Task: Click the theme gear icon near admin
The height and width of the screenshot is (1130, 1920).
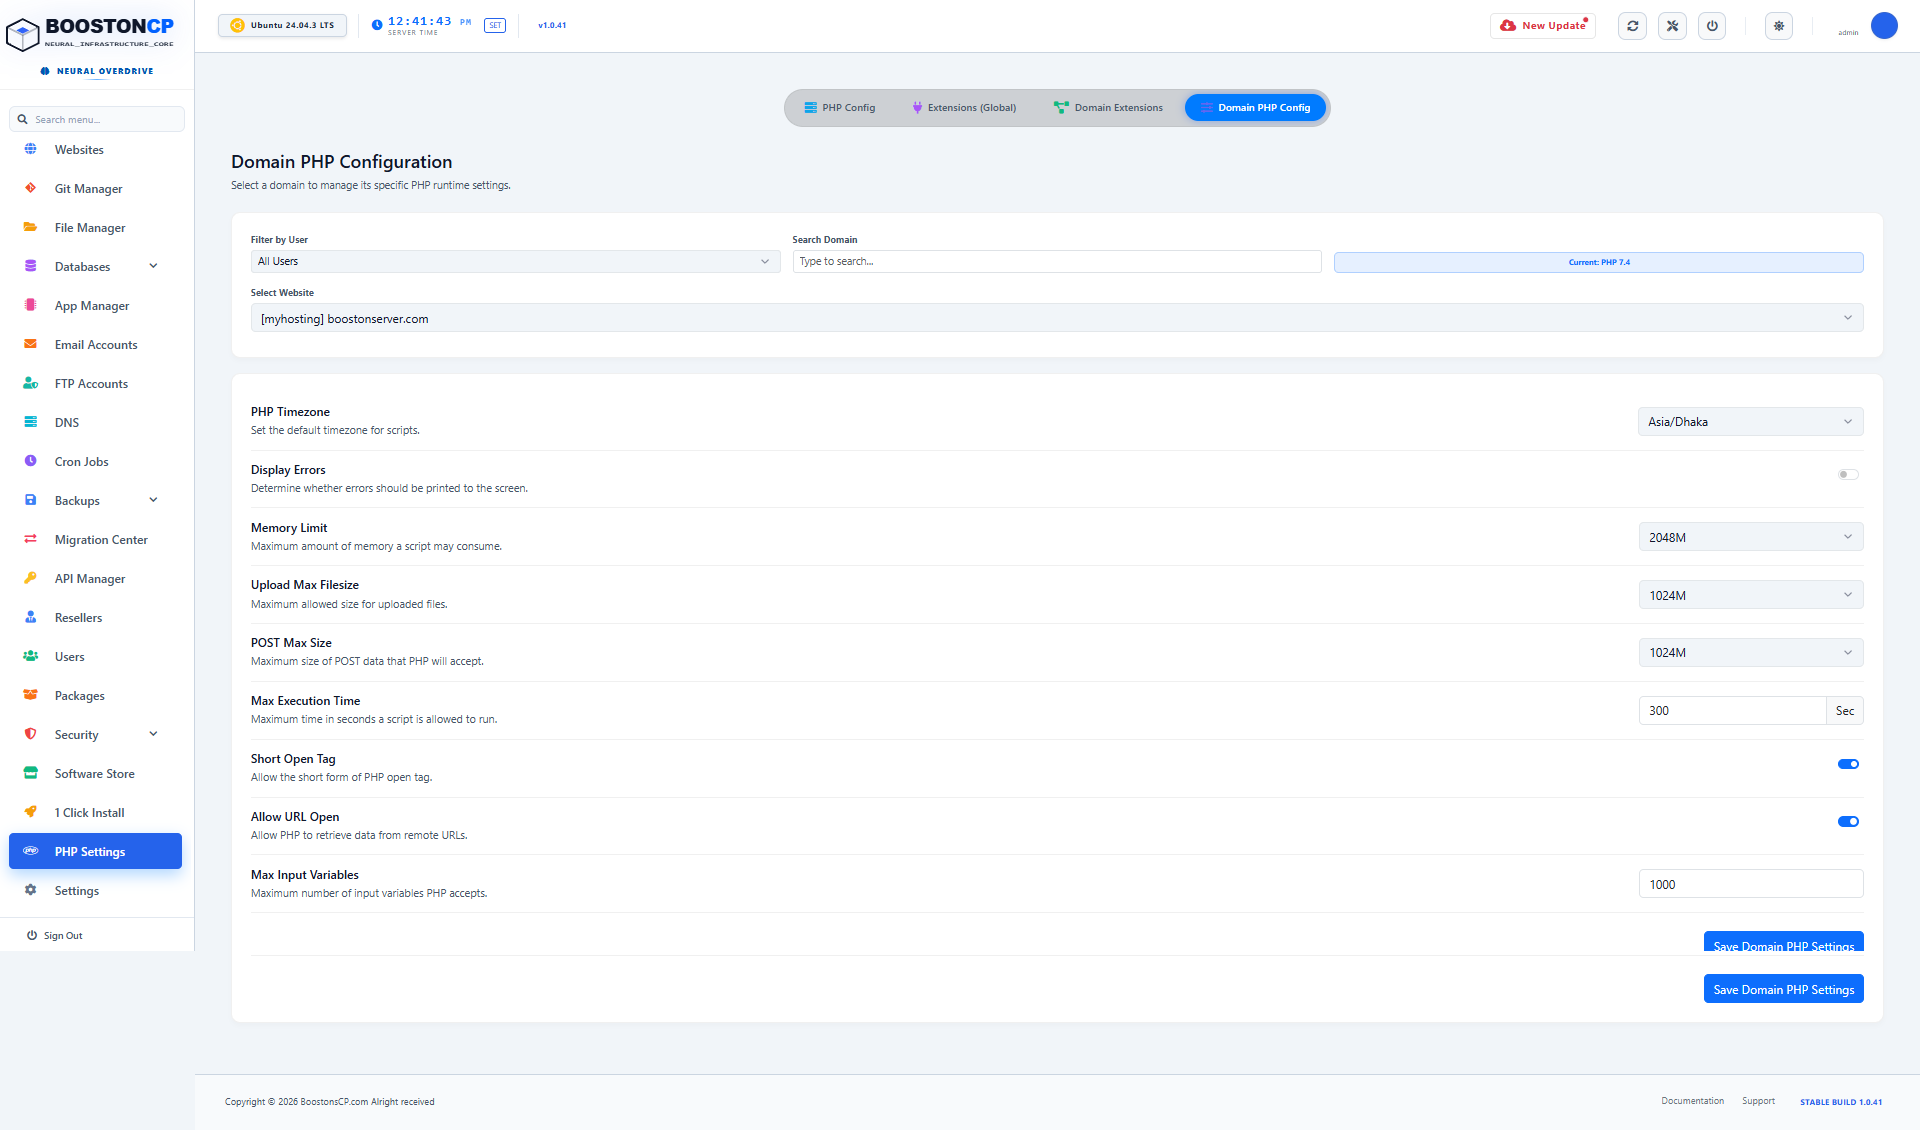Action: coord(1779,26)
